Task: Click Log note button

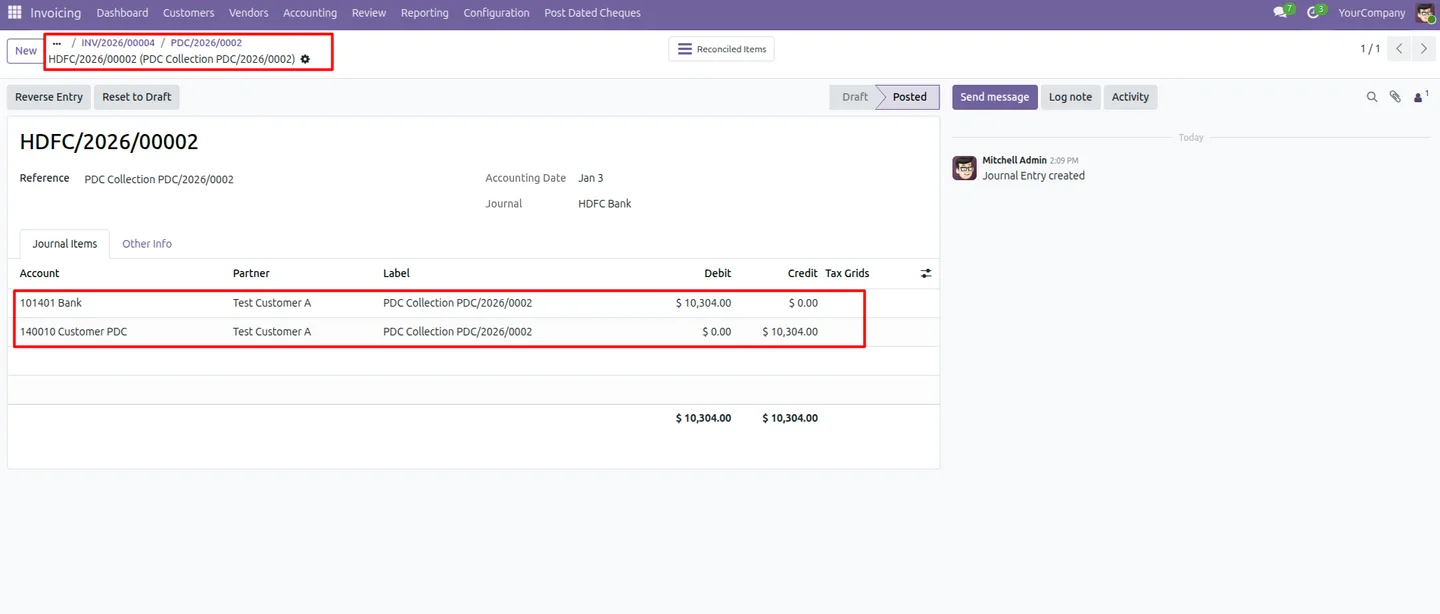Action: 1070,97
